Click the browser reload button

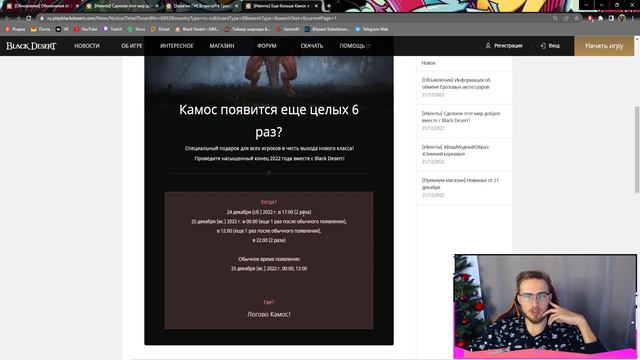[x=29, y=18]
